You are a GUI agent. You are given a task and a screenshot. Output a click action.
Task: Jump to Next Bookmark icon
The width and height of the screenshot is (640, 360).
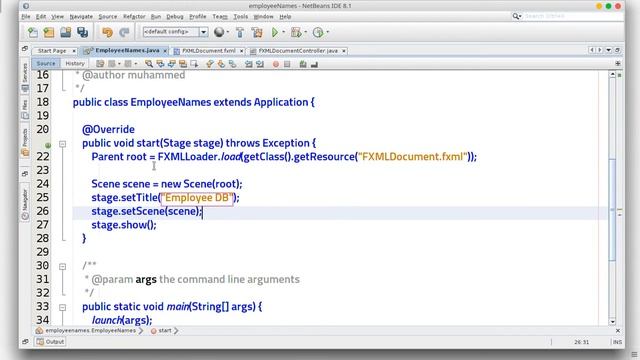[x=221, y=64]
